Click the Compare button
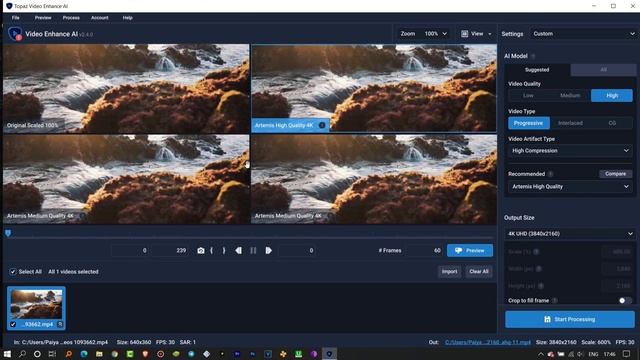 pyautogui.click(x=616, y=174)
